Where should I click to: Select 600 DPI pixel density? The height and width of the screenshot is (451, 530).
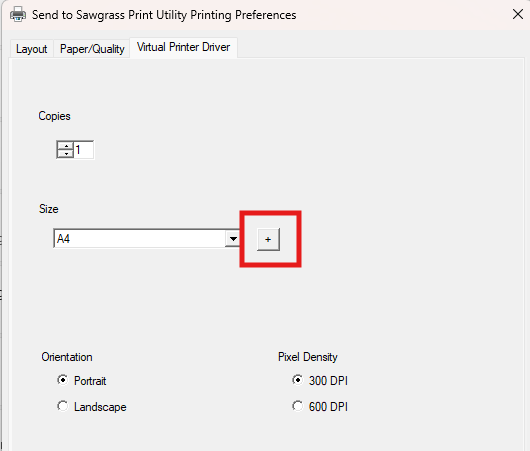(297, 406)
